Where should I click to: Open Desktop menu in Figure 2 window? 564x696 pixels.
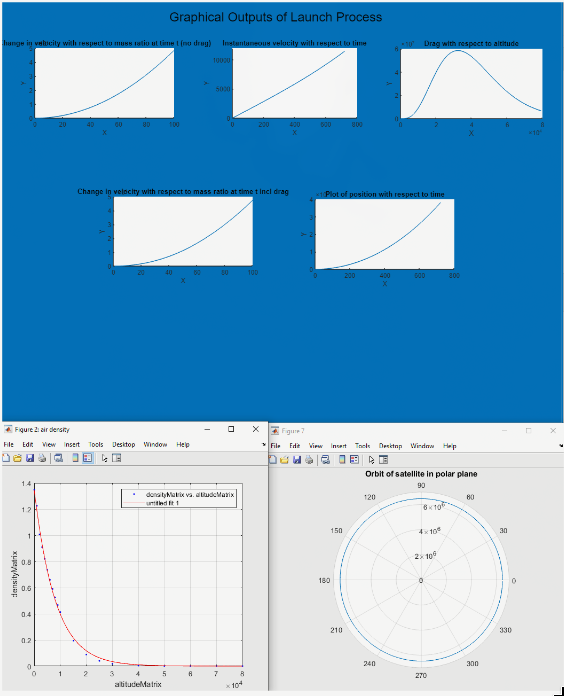(x=124, y=444)
